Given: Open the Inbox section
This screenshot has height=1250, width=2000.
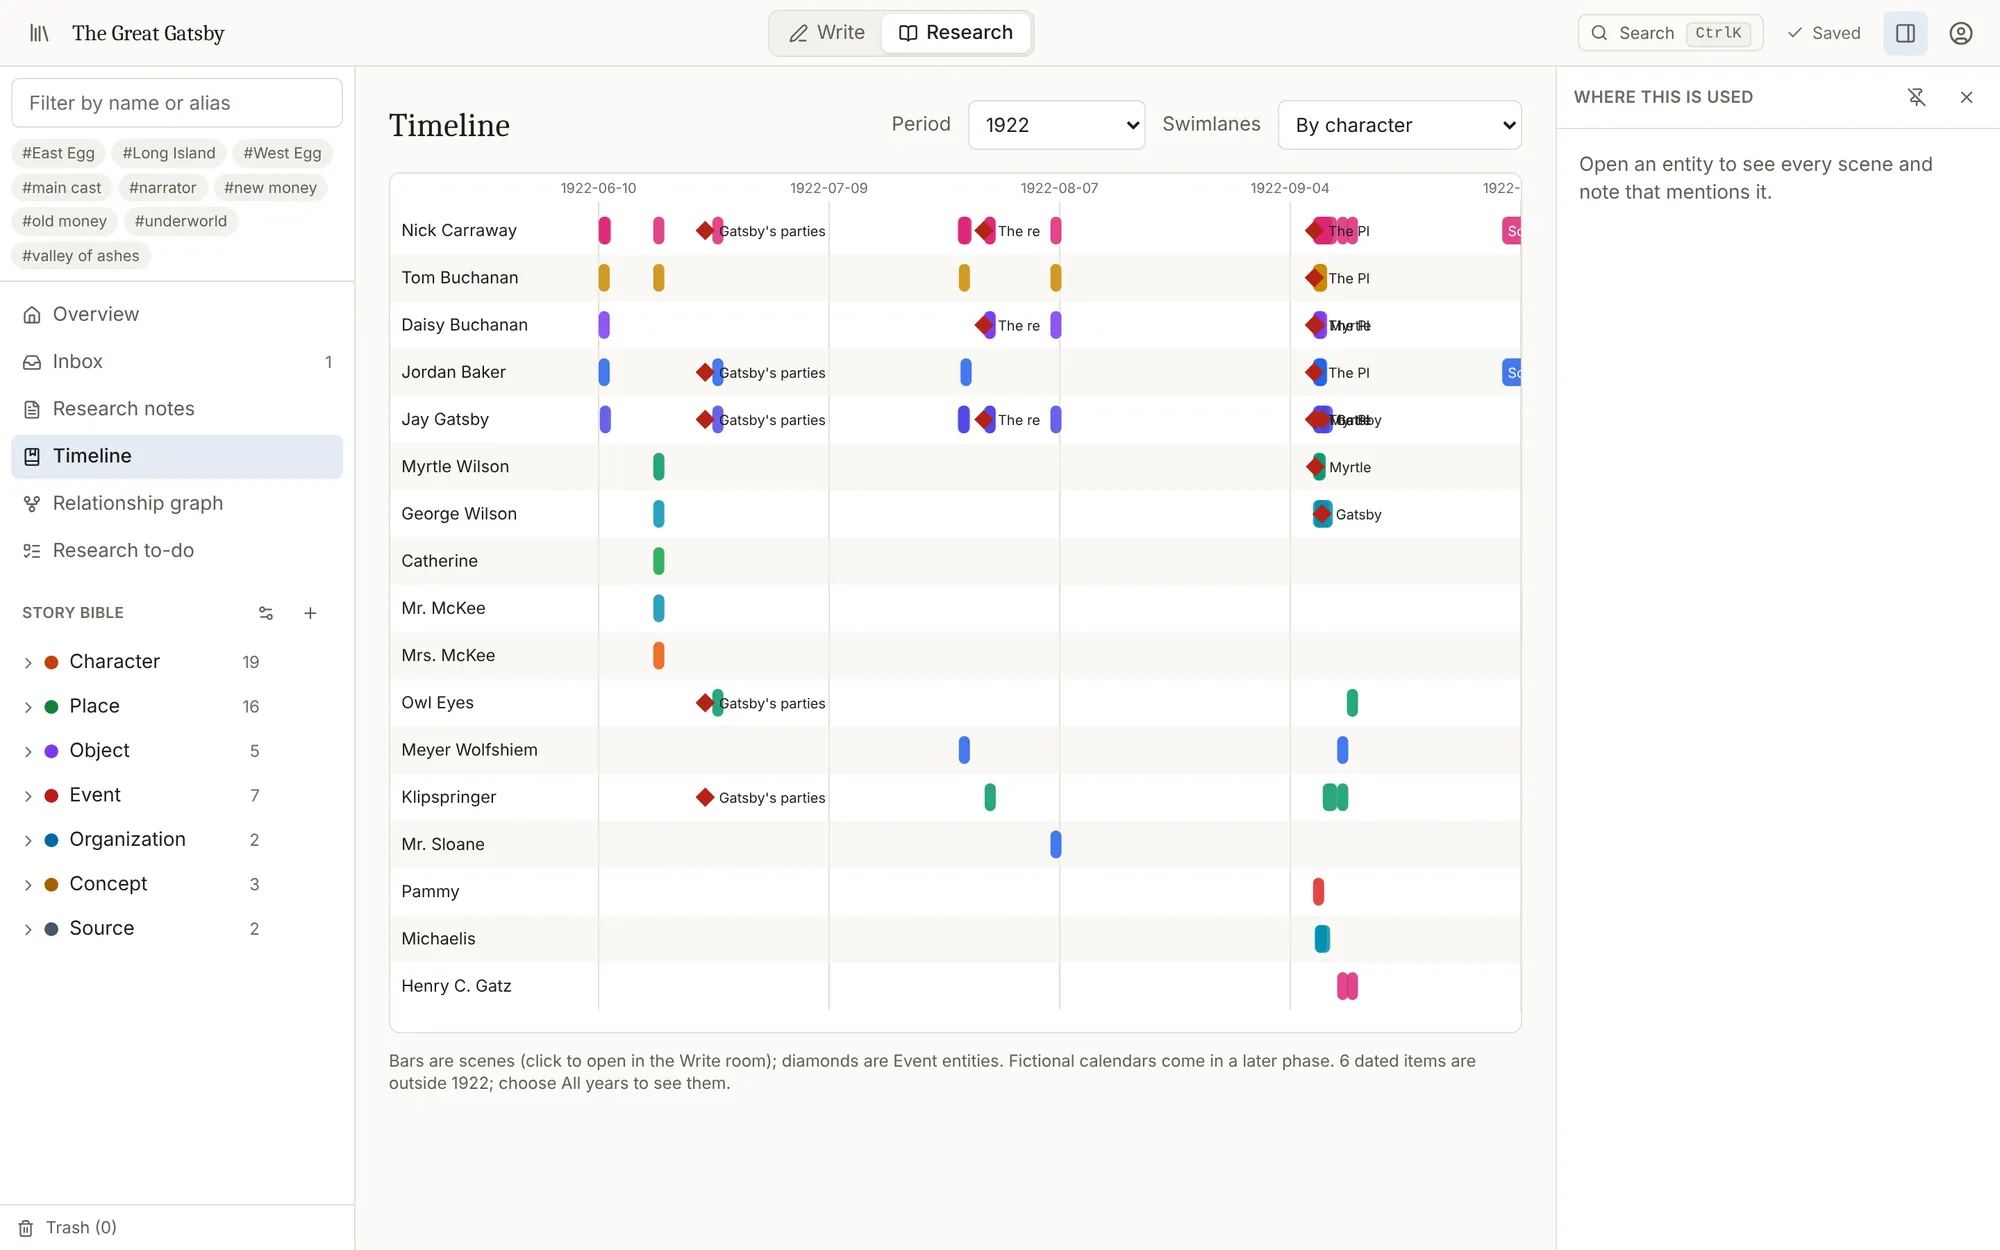Looking at the screenshot, I should pyautogui.click(x=177, y=361).
